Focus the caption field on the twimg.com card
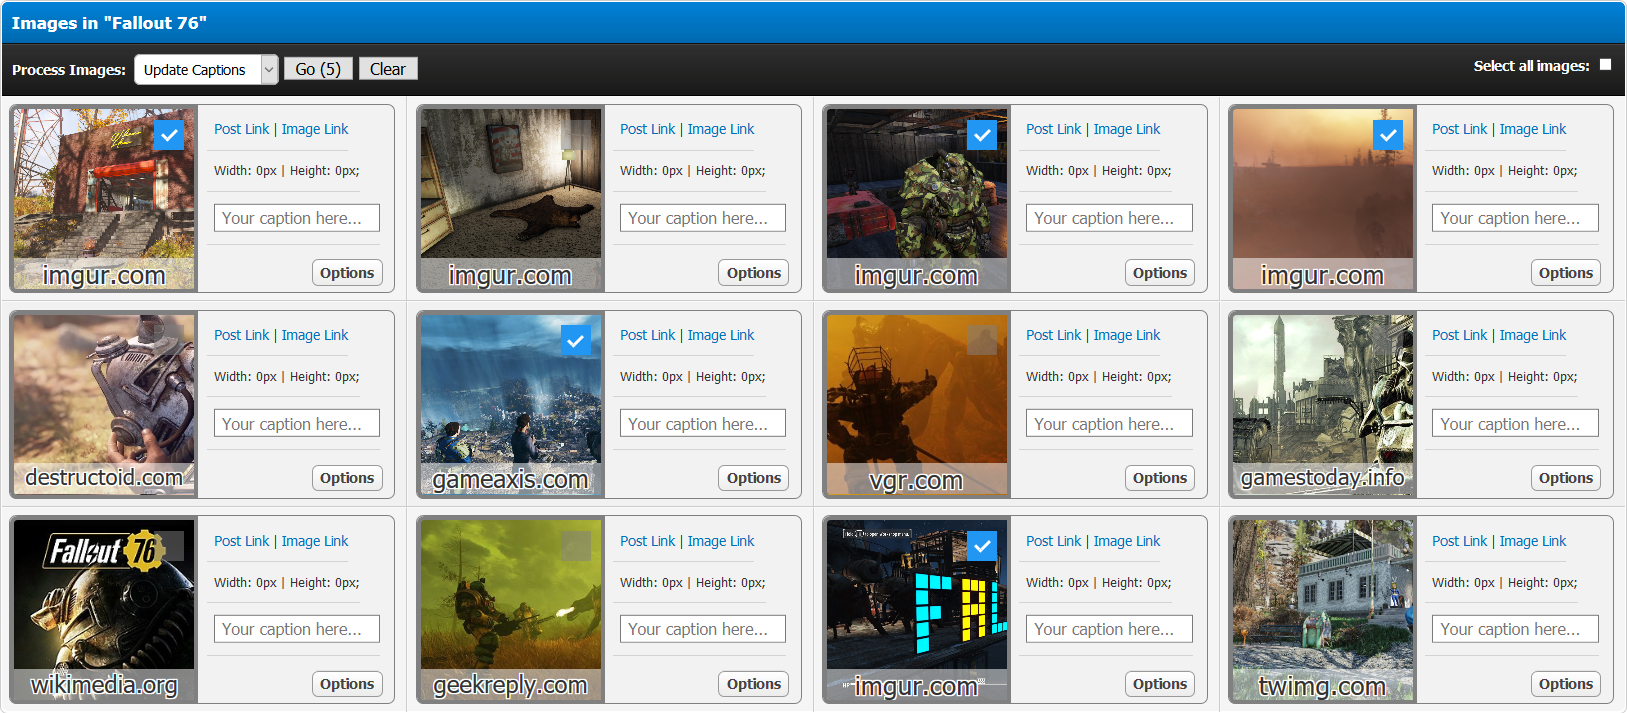The height and width of the screenshot is (713, 1627). 1515,629
